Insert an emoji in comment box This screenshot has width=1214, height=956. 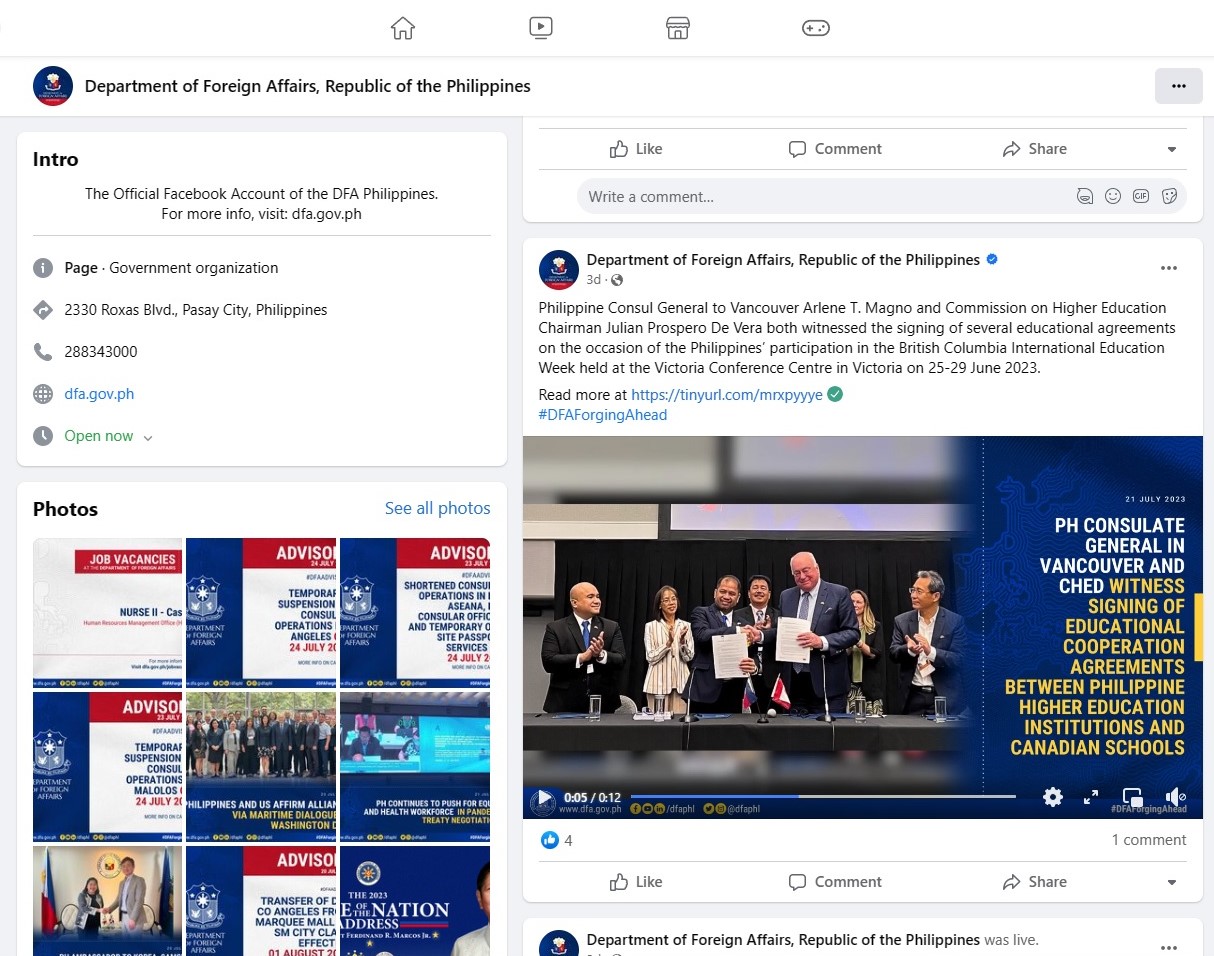pos(1113,197)
